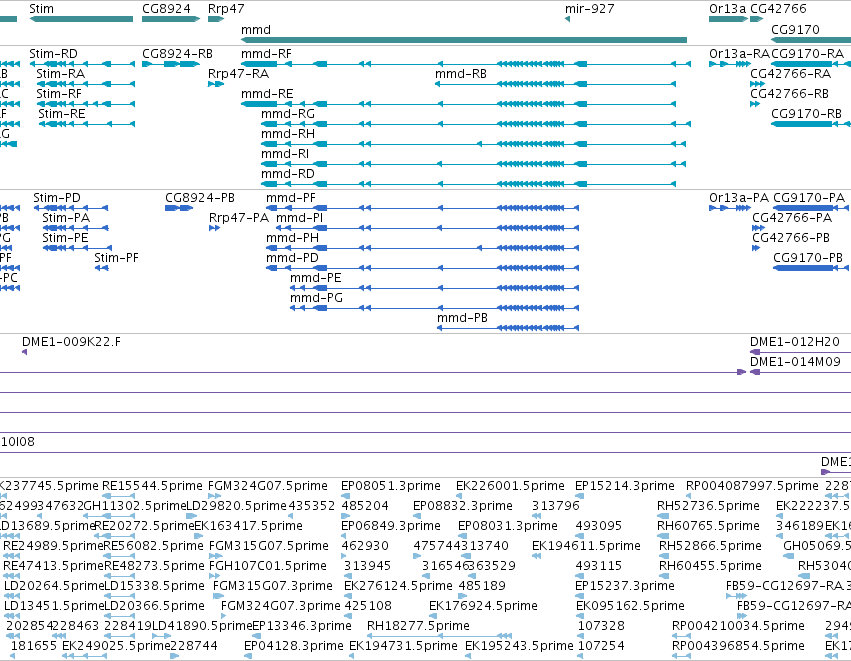Select the EP08051.3prime EST label

(391, 486)
